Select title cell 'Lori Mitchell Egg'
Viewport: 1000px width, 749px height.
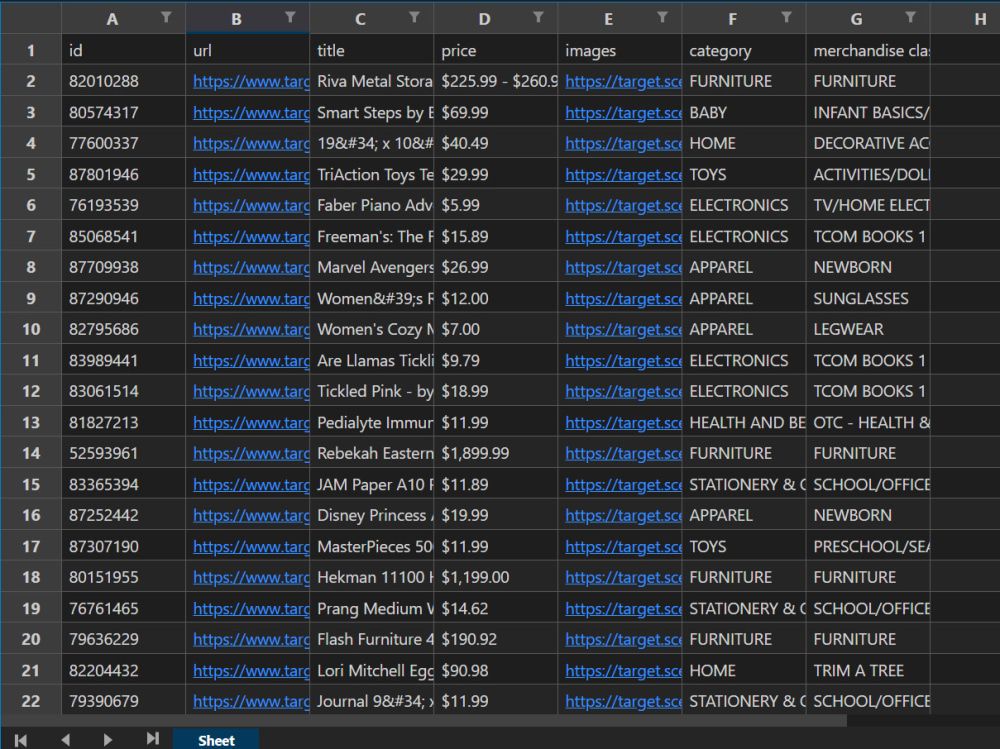coord(372,671)
